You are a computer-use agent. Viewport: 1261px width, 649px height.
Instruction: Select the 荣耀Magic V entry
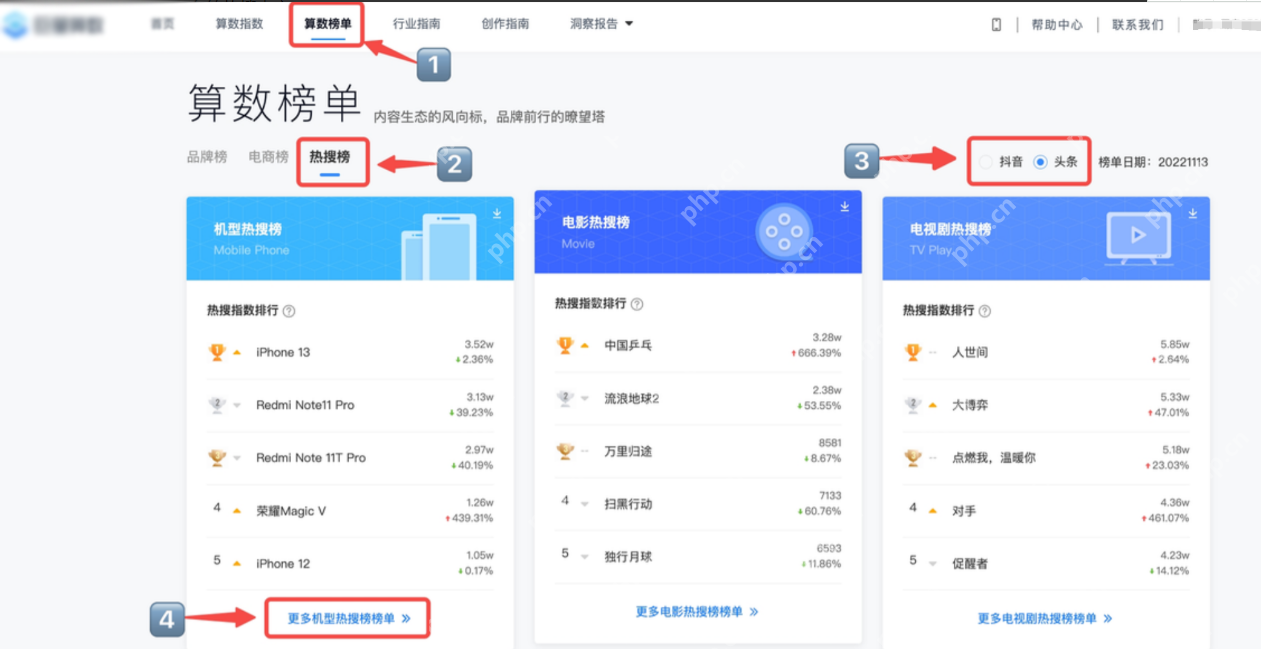(350, 511)
